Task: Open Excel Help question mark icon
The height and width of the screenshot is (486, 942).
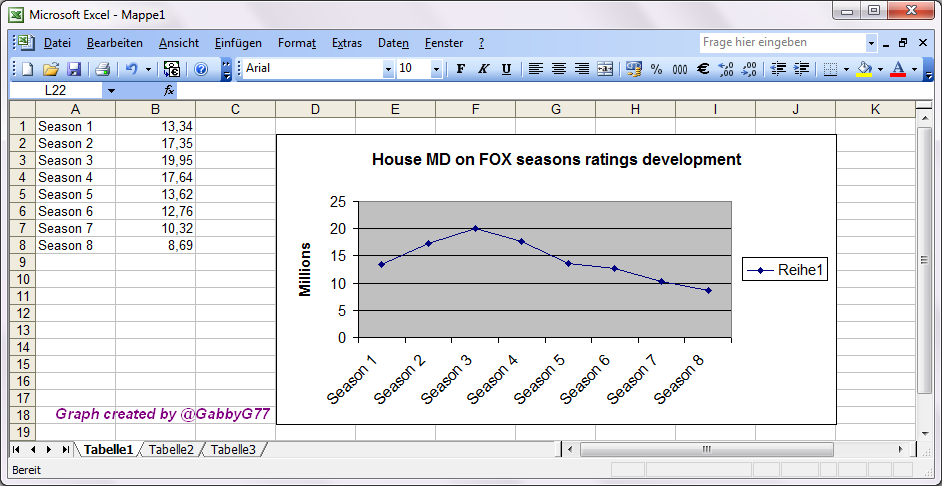Action: coord(201,69)
